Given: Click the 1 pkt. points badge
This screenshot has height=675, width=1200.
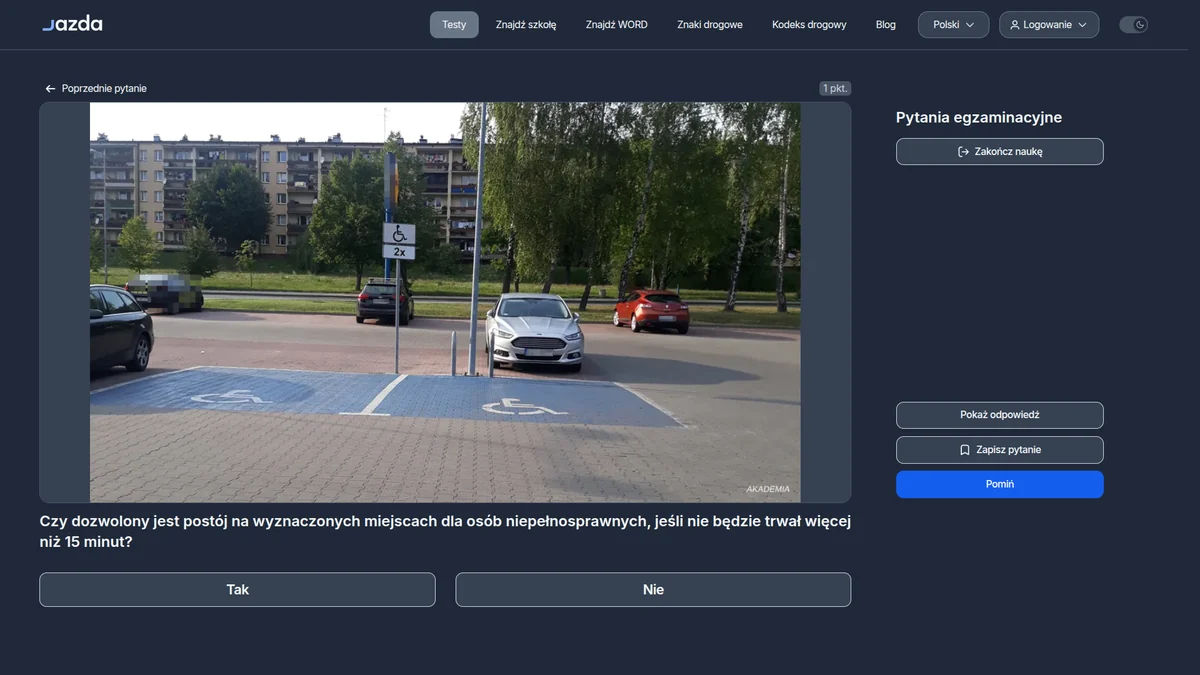Looking at the screenshot, I should click(835, 88).
